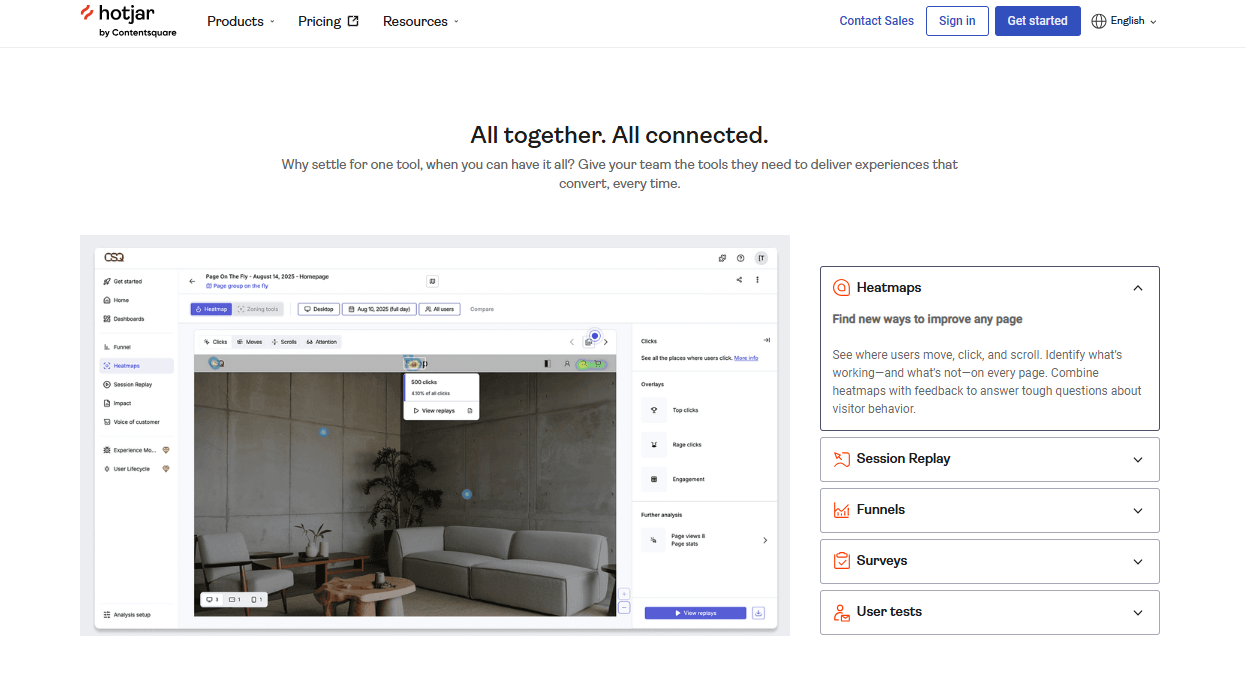Click the Sign in button
This screenshot has height=674, width=1246.
click(957, 21)
